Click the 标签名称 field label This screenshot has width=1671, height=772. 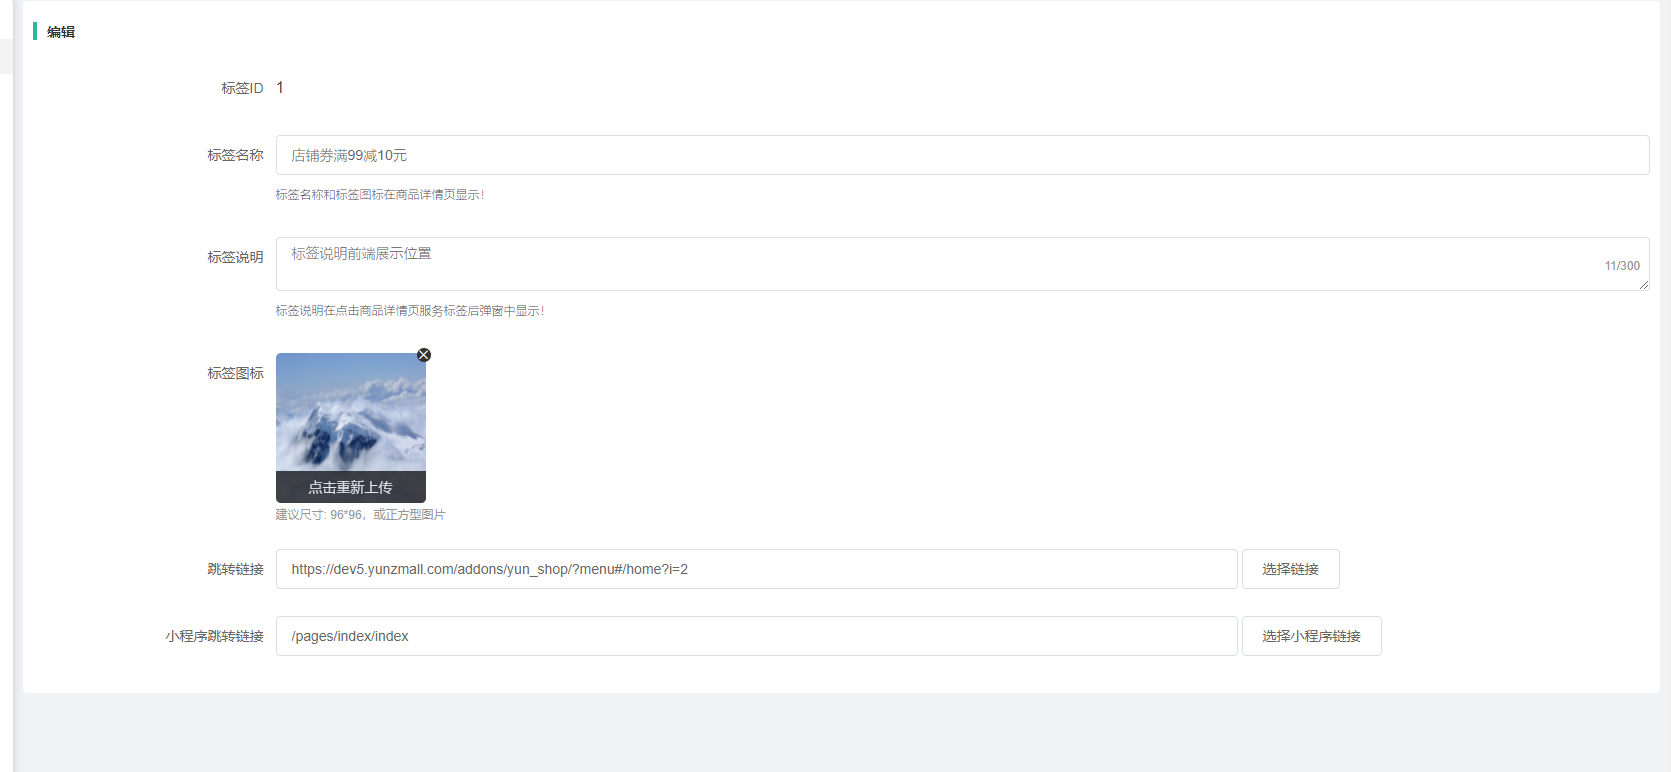tap(235, 155)
